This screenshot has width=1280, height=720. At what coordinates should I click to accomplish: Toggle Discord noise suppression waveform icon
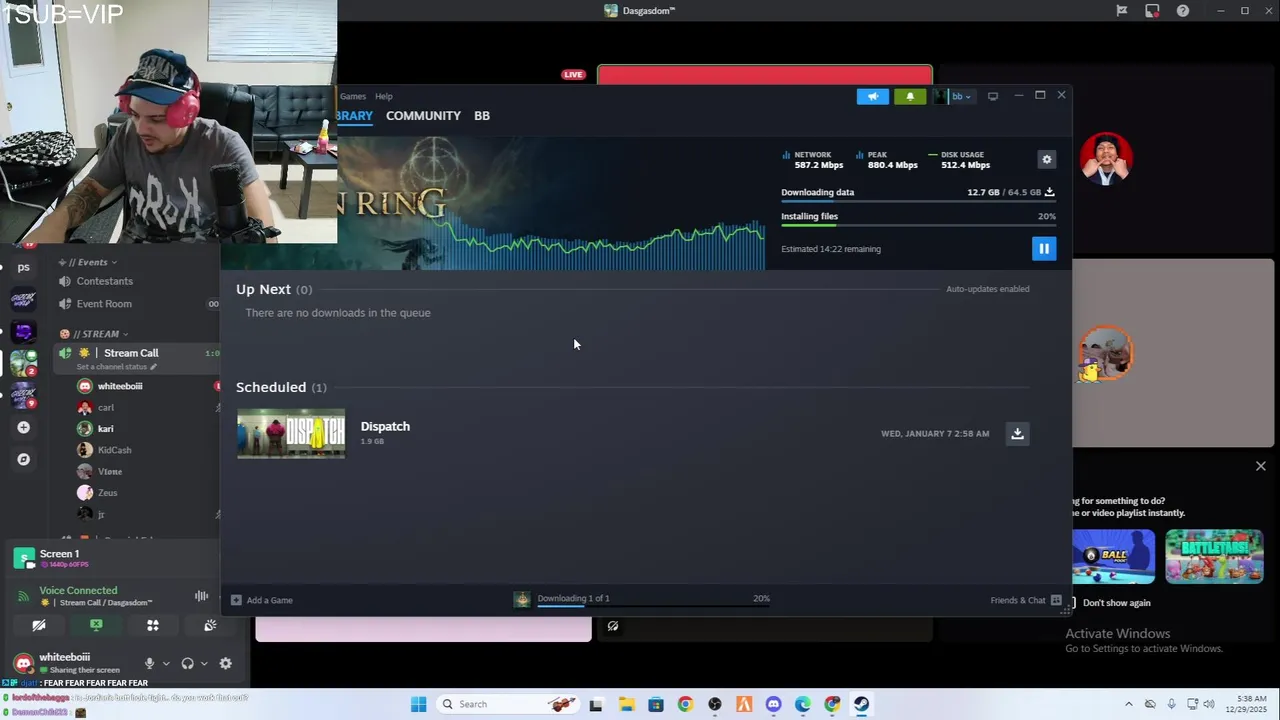point(201,596)
